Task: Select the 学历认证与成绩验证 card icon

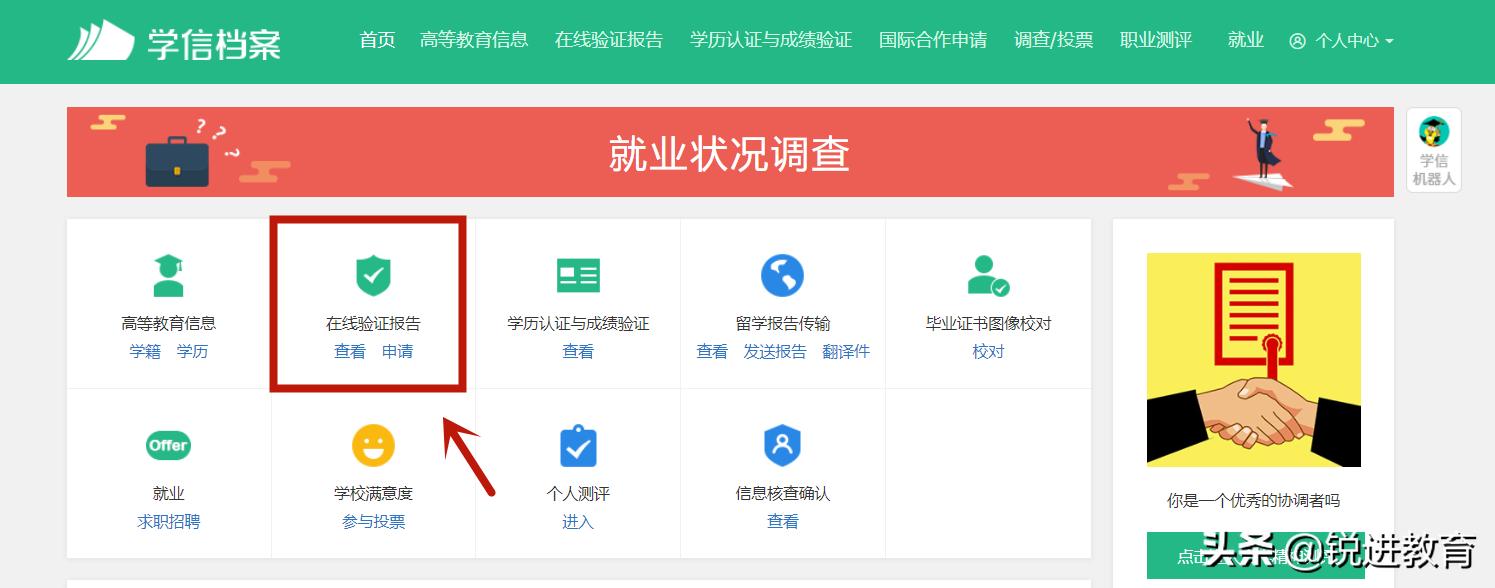Action: tap(578, 275)
